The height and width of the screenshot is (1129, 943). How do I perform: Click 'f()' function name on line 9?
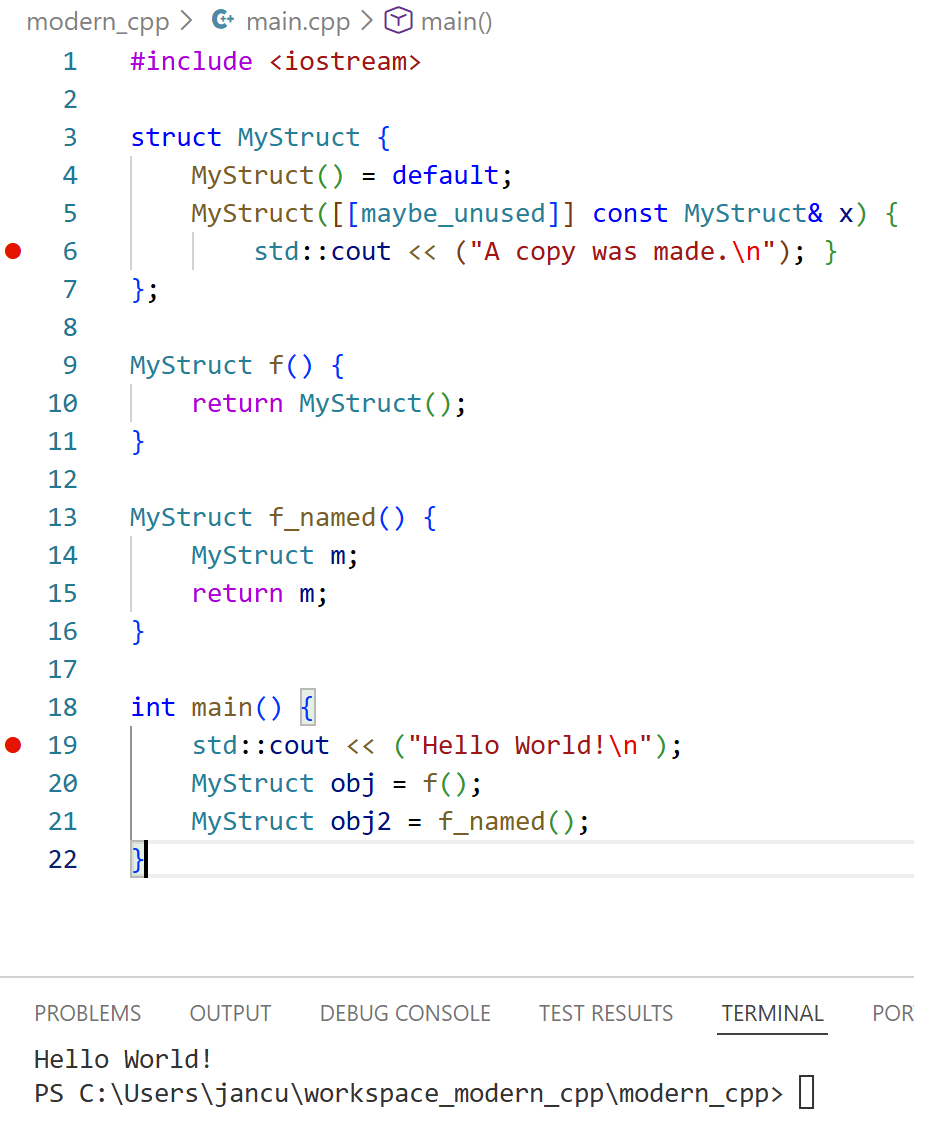291,366
